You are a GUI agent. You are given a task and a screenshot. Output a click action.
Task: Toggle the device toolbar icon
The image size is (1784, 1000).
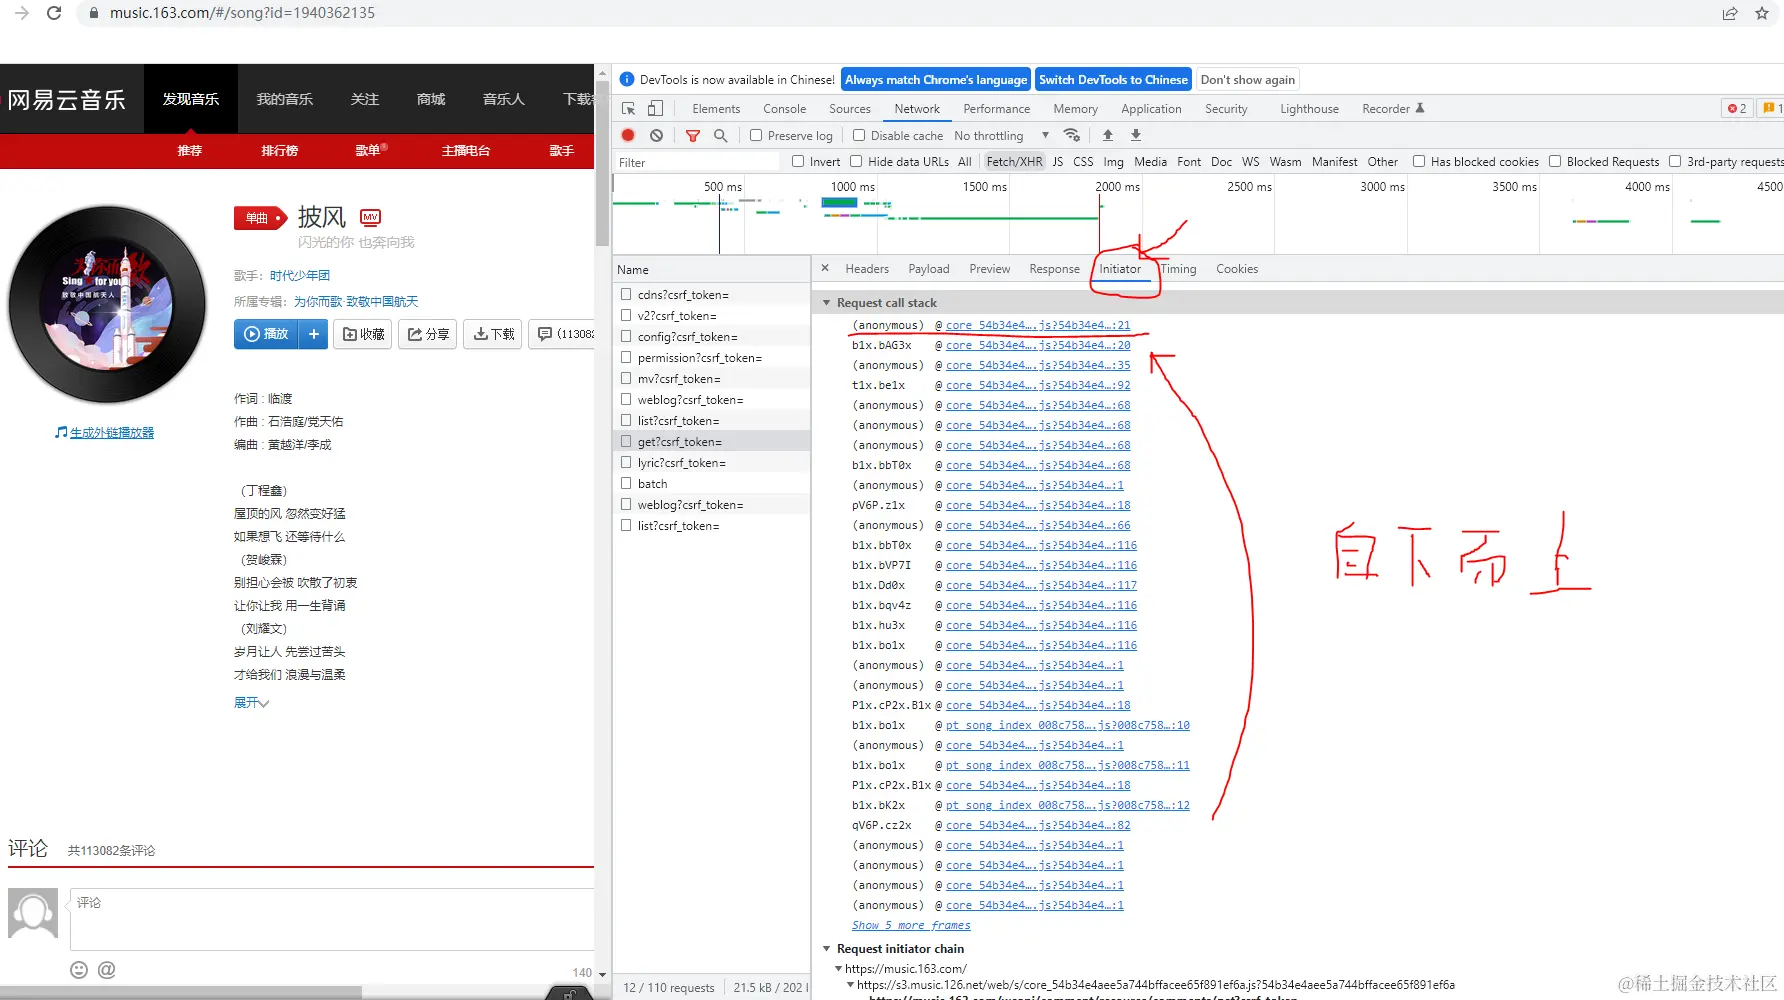point(656,108)
